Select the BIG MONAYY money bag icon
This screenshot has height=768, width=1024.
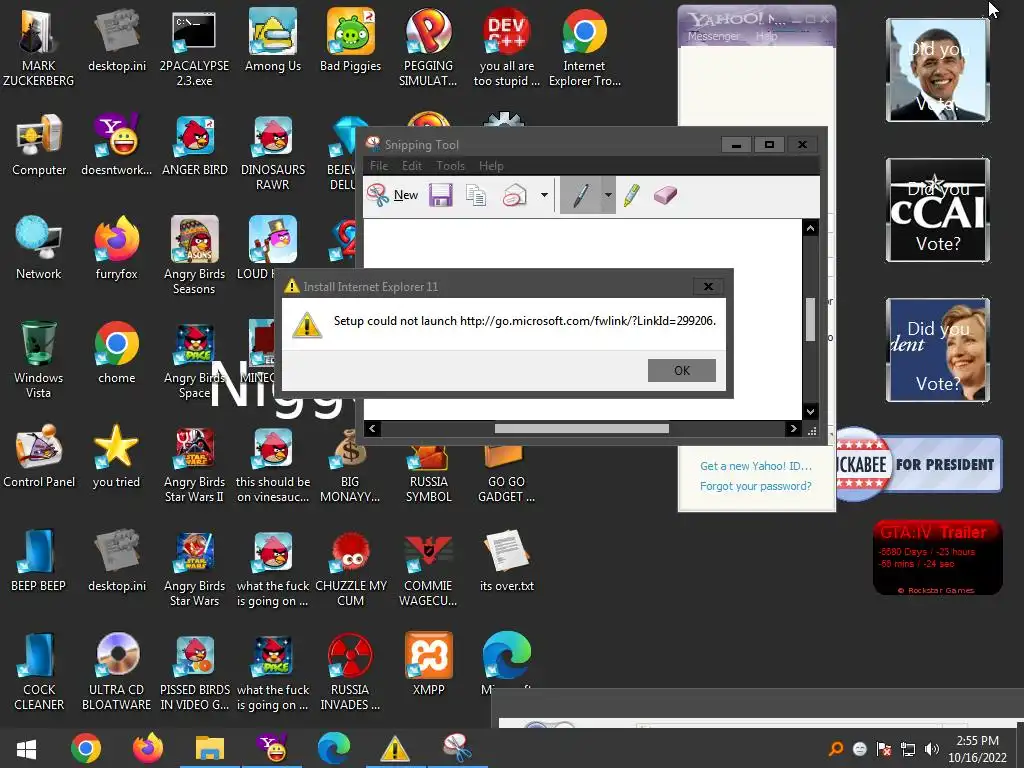(350, 465)
